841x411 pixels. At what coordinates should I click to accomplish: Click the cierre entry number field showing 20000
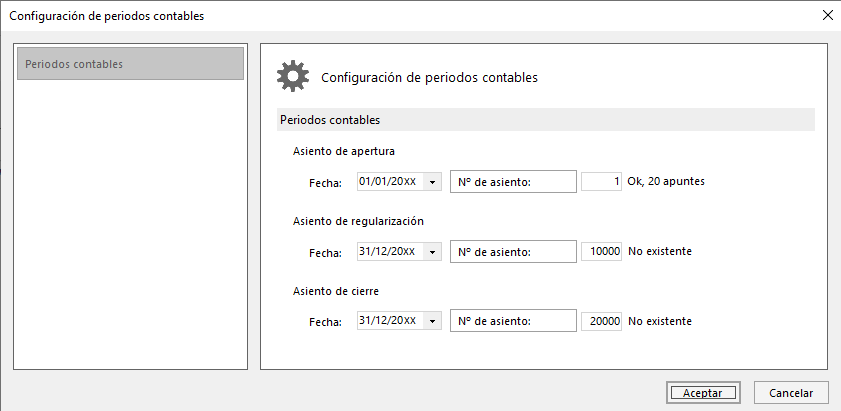tap(601, 321)
